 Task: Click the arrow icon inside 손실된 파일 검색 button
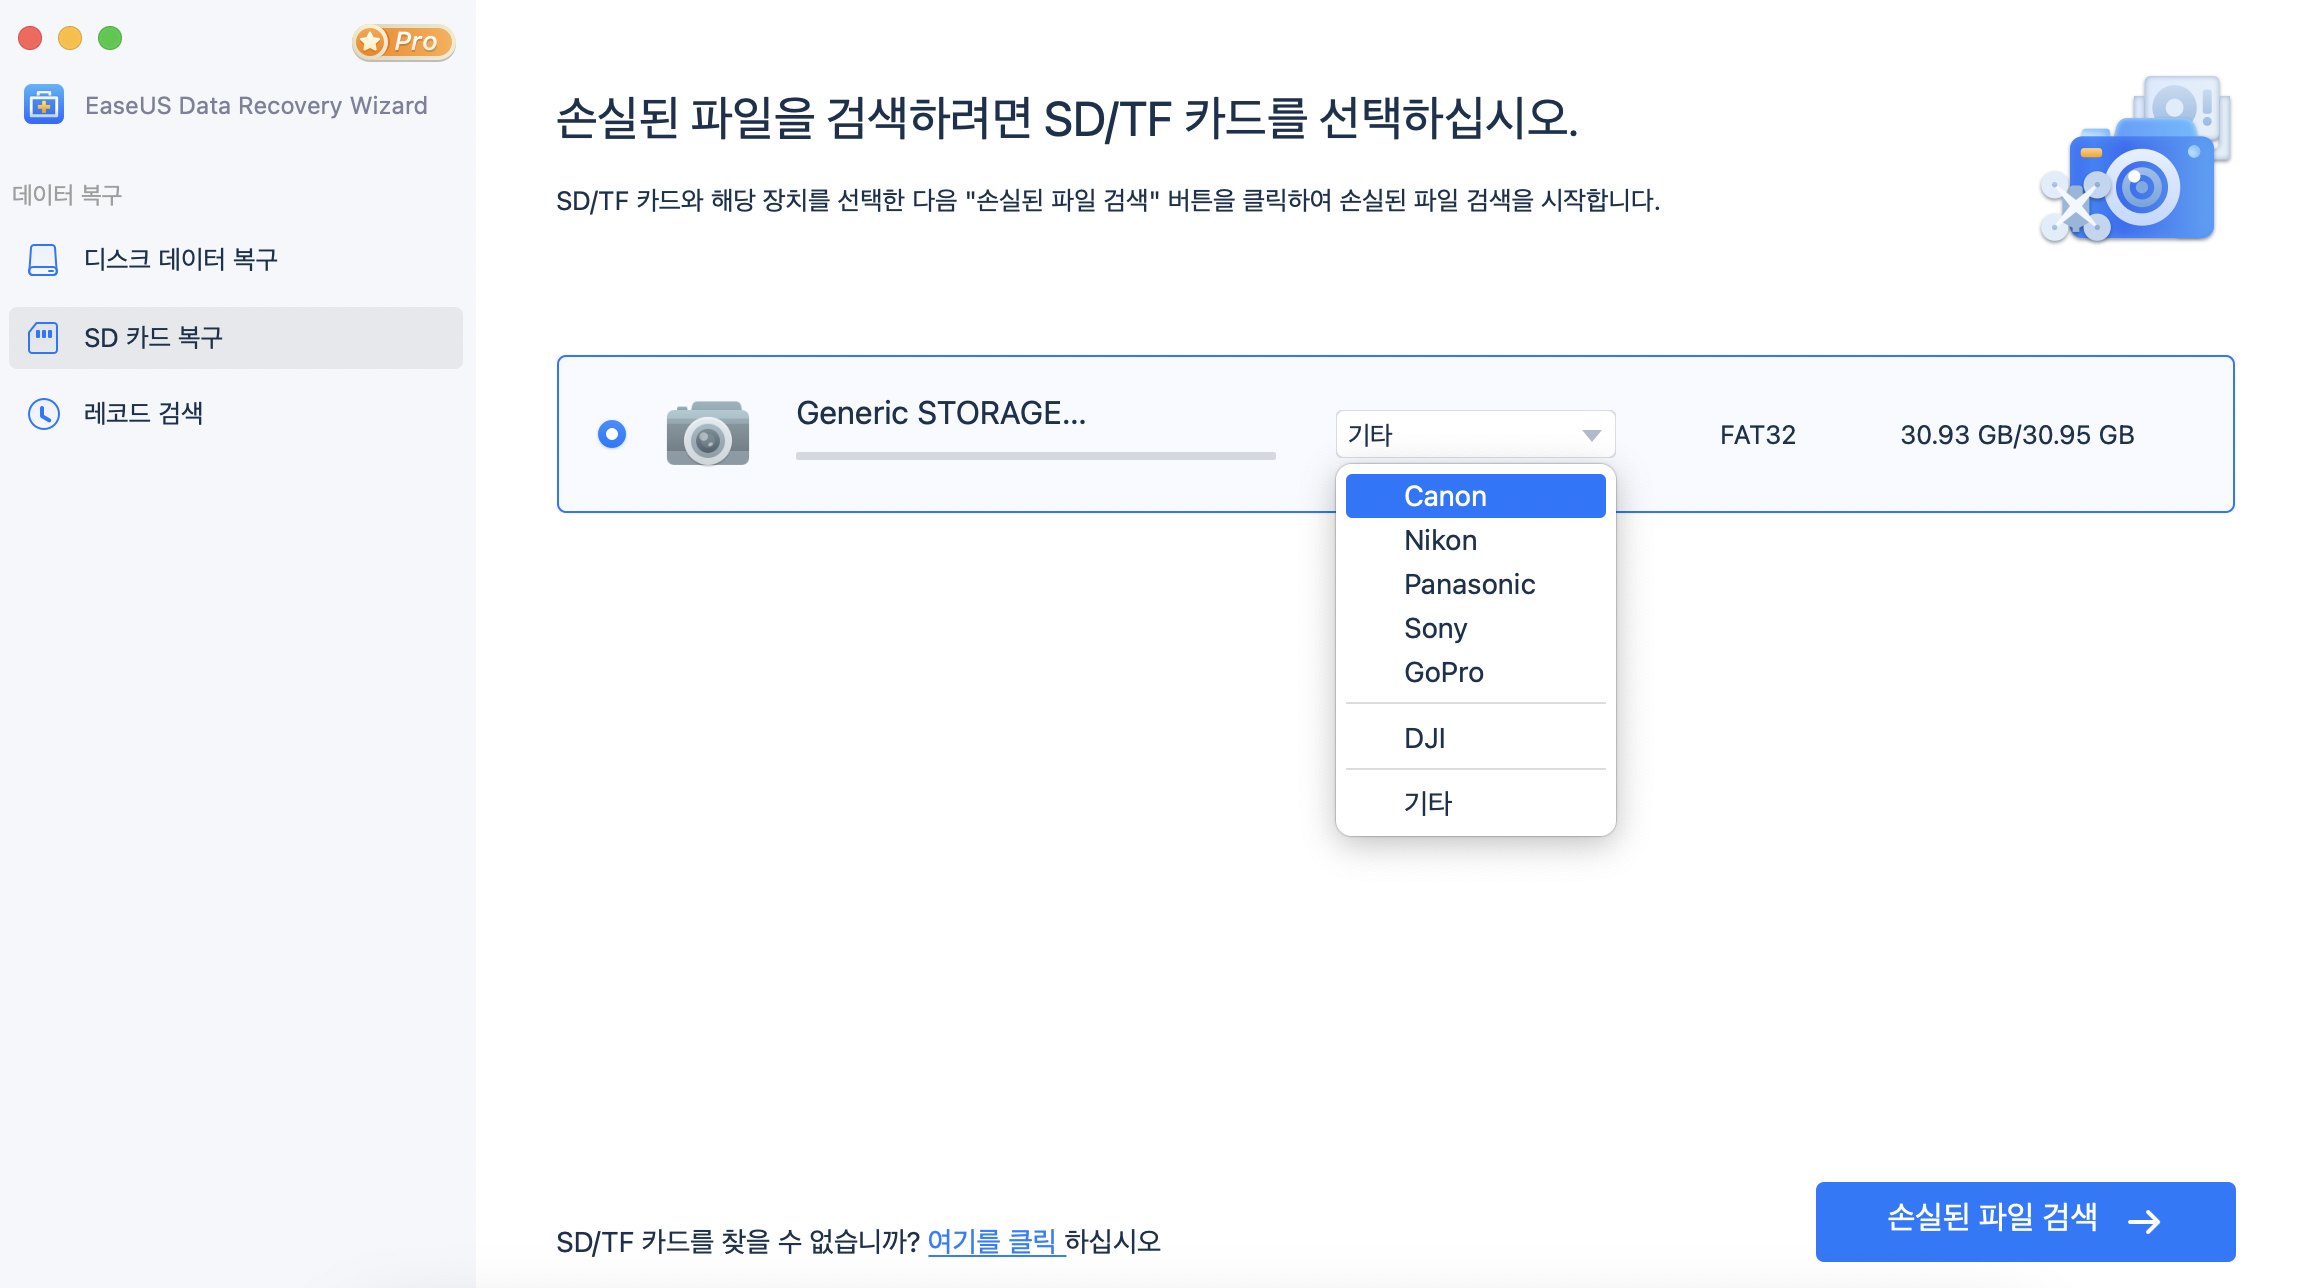[x=2146, y=1220]
